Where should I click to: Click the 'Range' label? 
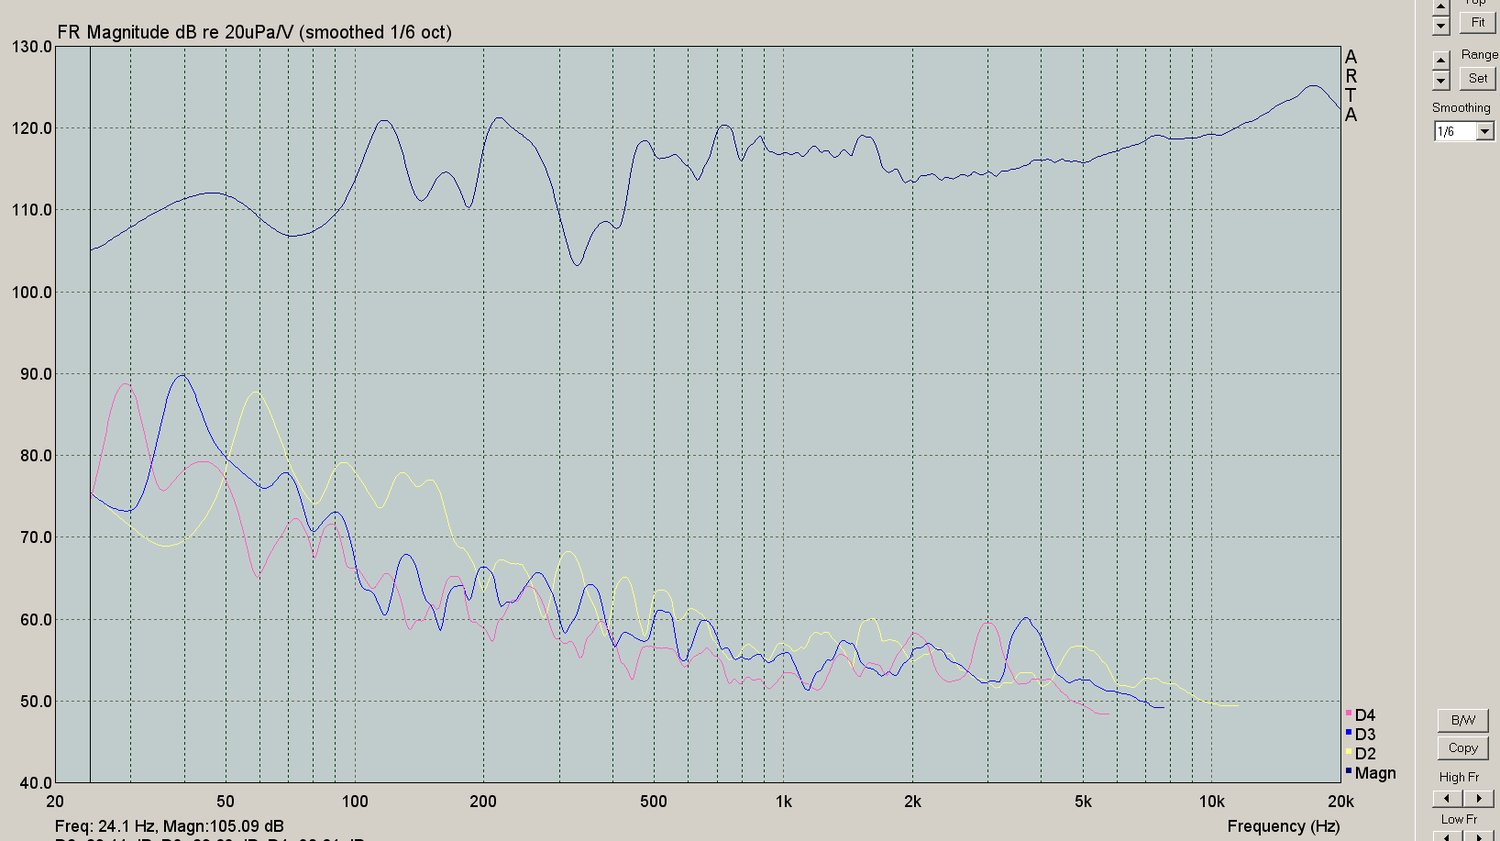(x=1479, y=54)
